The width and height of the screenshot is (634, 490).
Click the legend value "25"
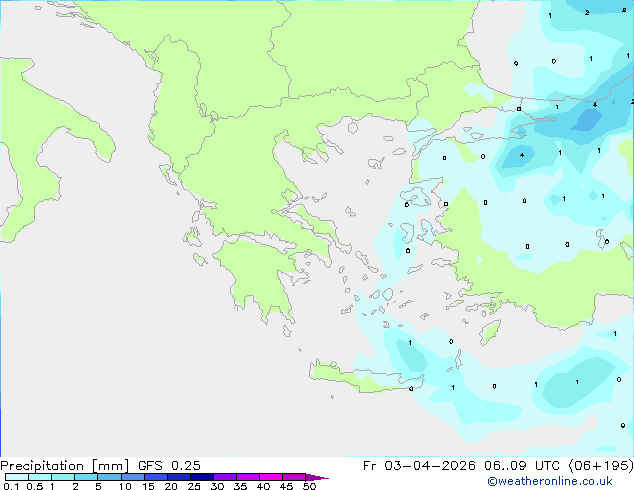point(194,486)
